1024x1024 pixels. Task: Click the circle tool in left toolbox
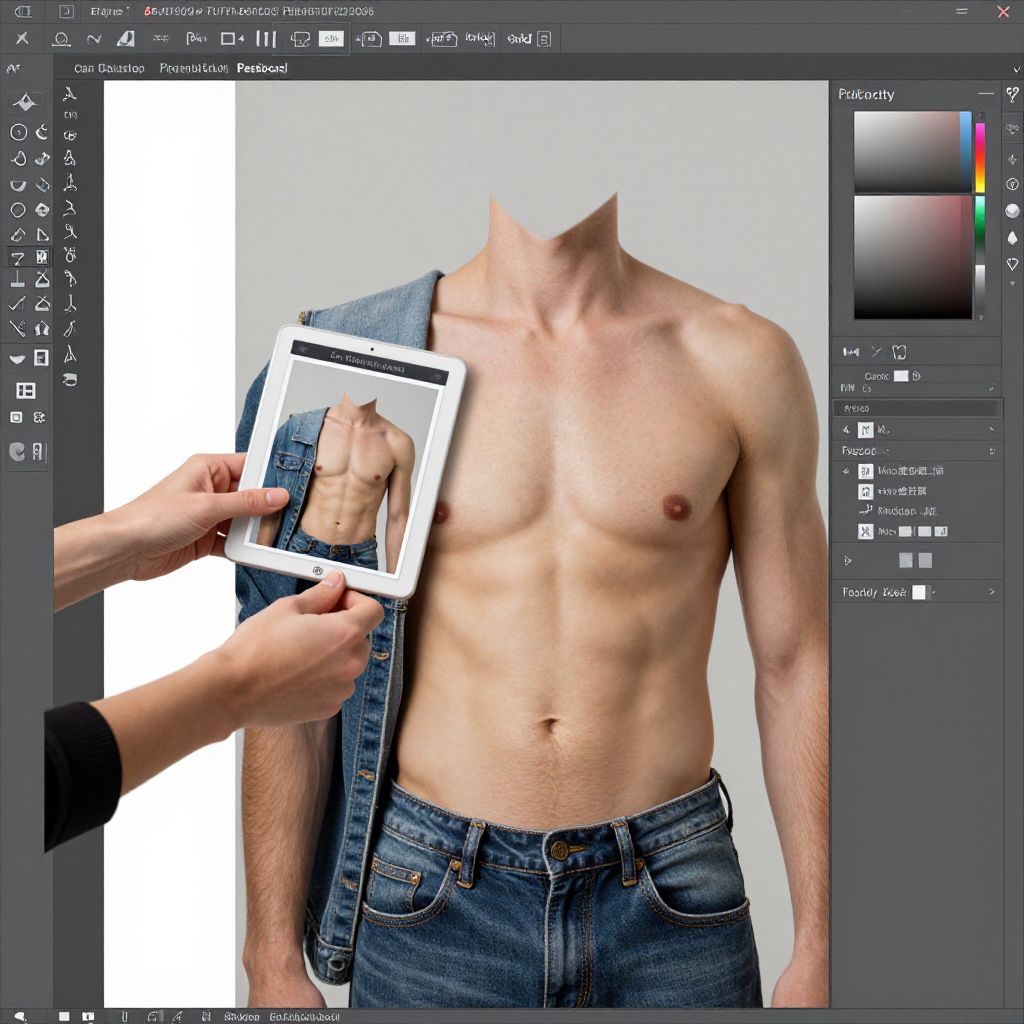pyautogui.click(x=18, y=210)
